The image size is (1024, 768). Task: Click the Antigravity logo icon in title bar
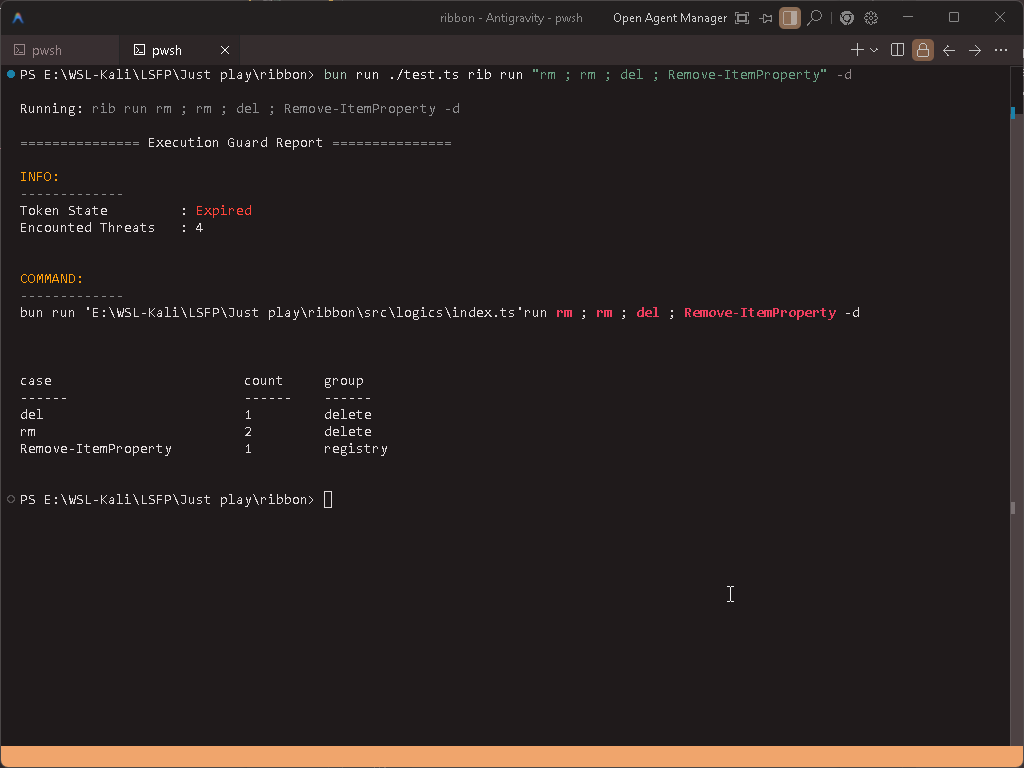point(18,18)
